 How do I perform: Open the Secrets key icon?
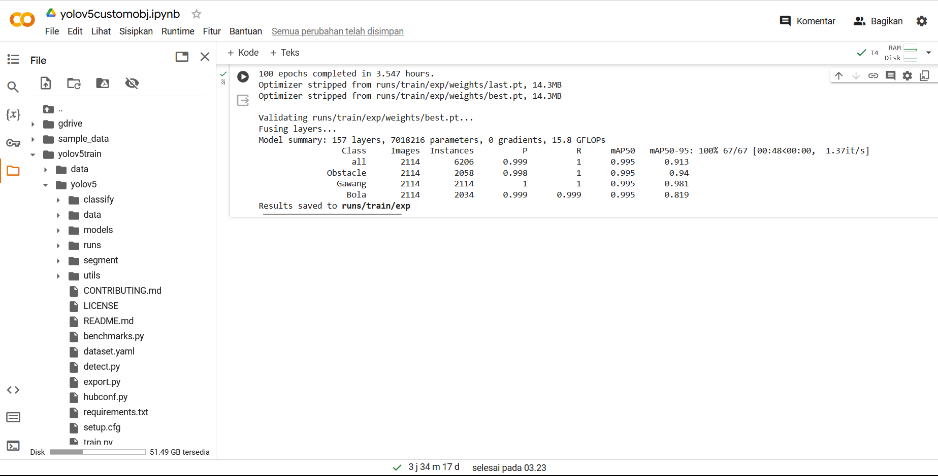[x=12, y=143]
